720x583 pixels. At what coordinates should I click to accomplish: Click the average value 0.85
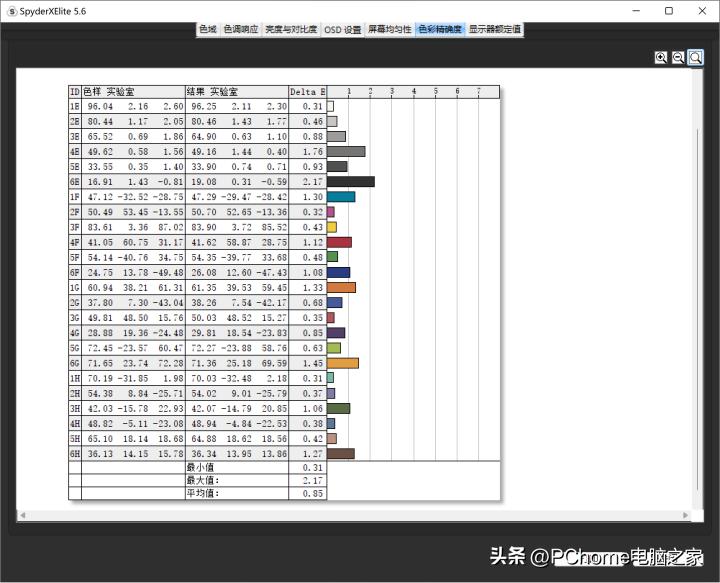coord(313,493)
